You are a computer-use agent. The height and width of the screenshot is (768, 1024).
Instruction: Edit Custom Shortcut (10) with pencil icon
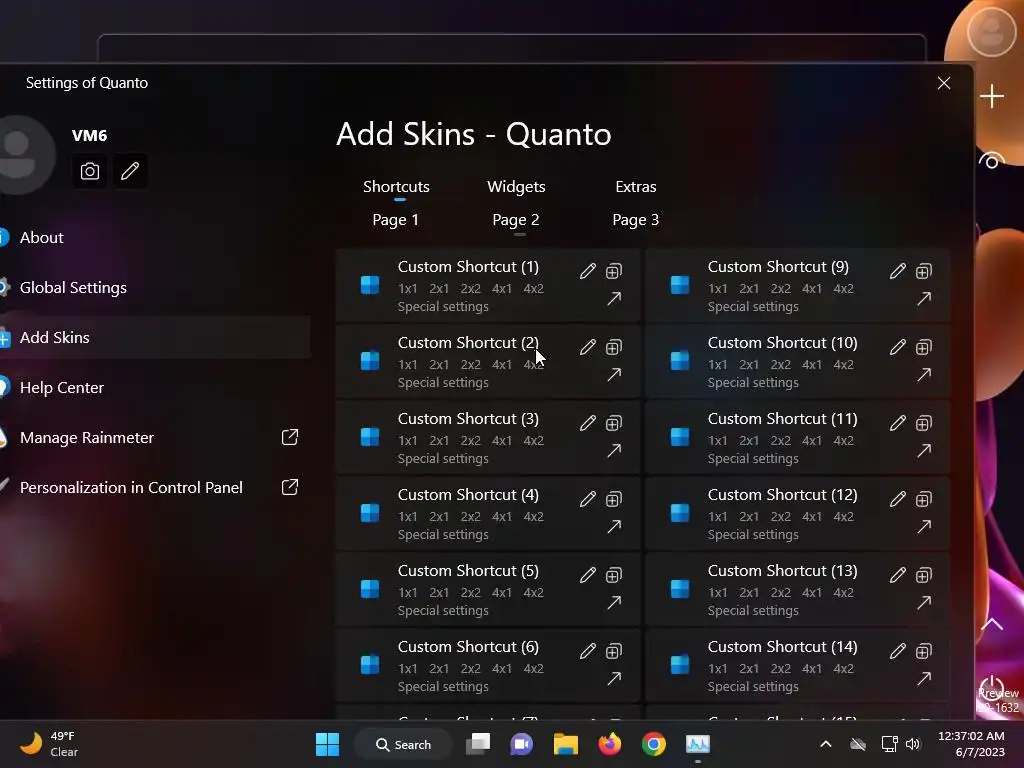[x=898, y=347]
